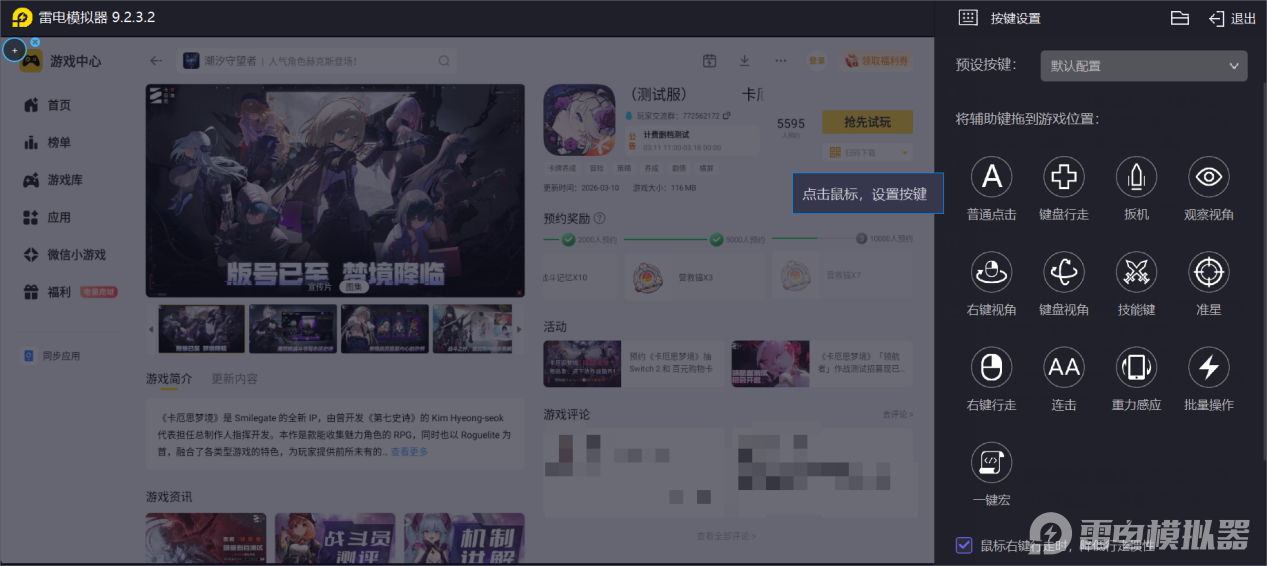Open the key config folder icon

pos(1180,18)
